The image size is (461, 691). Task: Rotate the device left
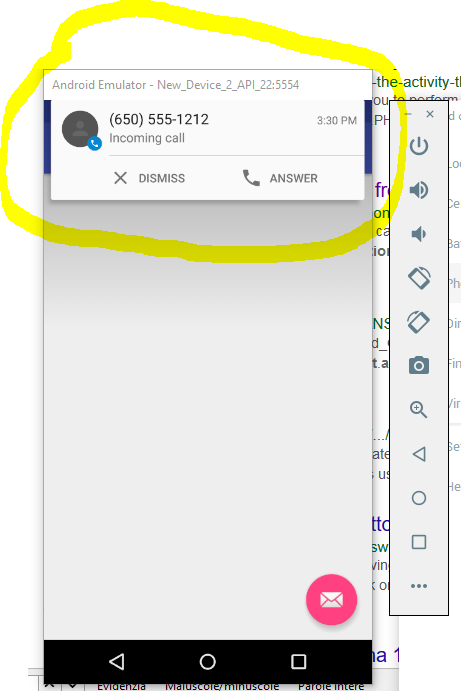coord(419,278)
